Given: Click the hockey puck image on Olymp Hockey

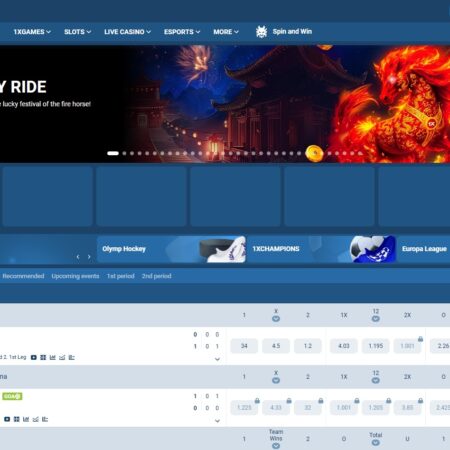Looking at the screenshot, I should point(223,249).
